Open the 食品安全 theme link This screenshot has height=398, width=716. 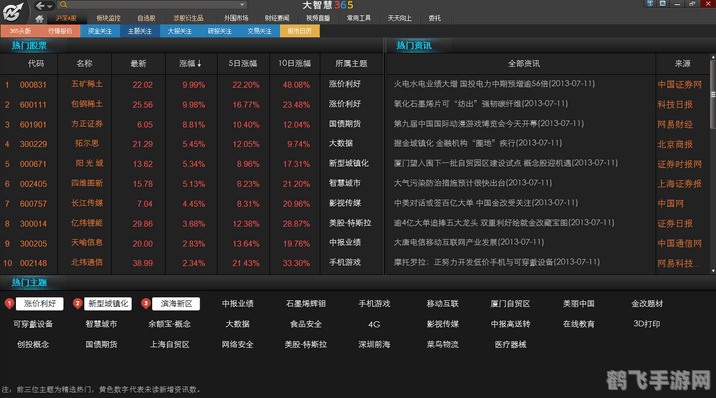306,324
